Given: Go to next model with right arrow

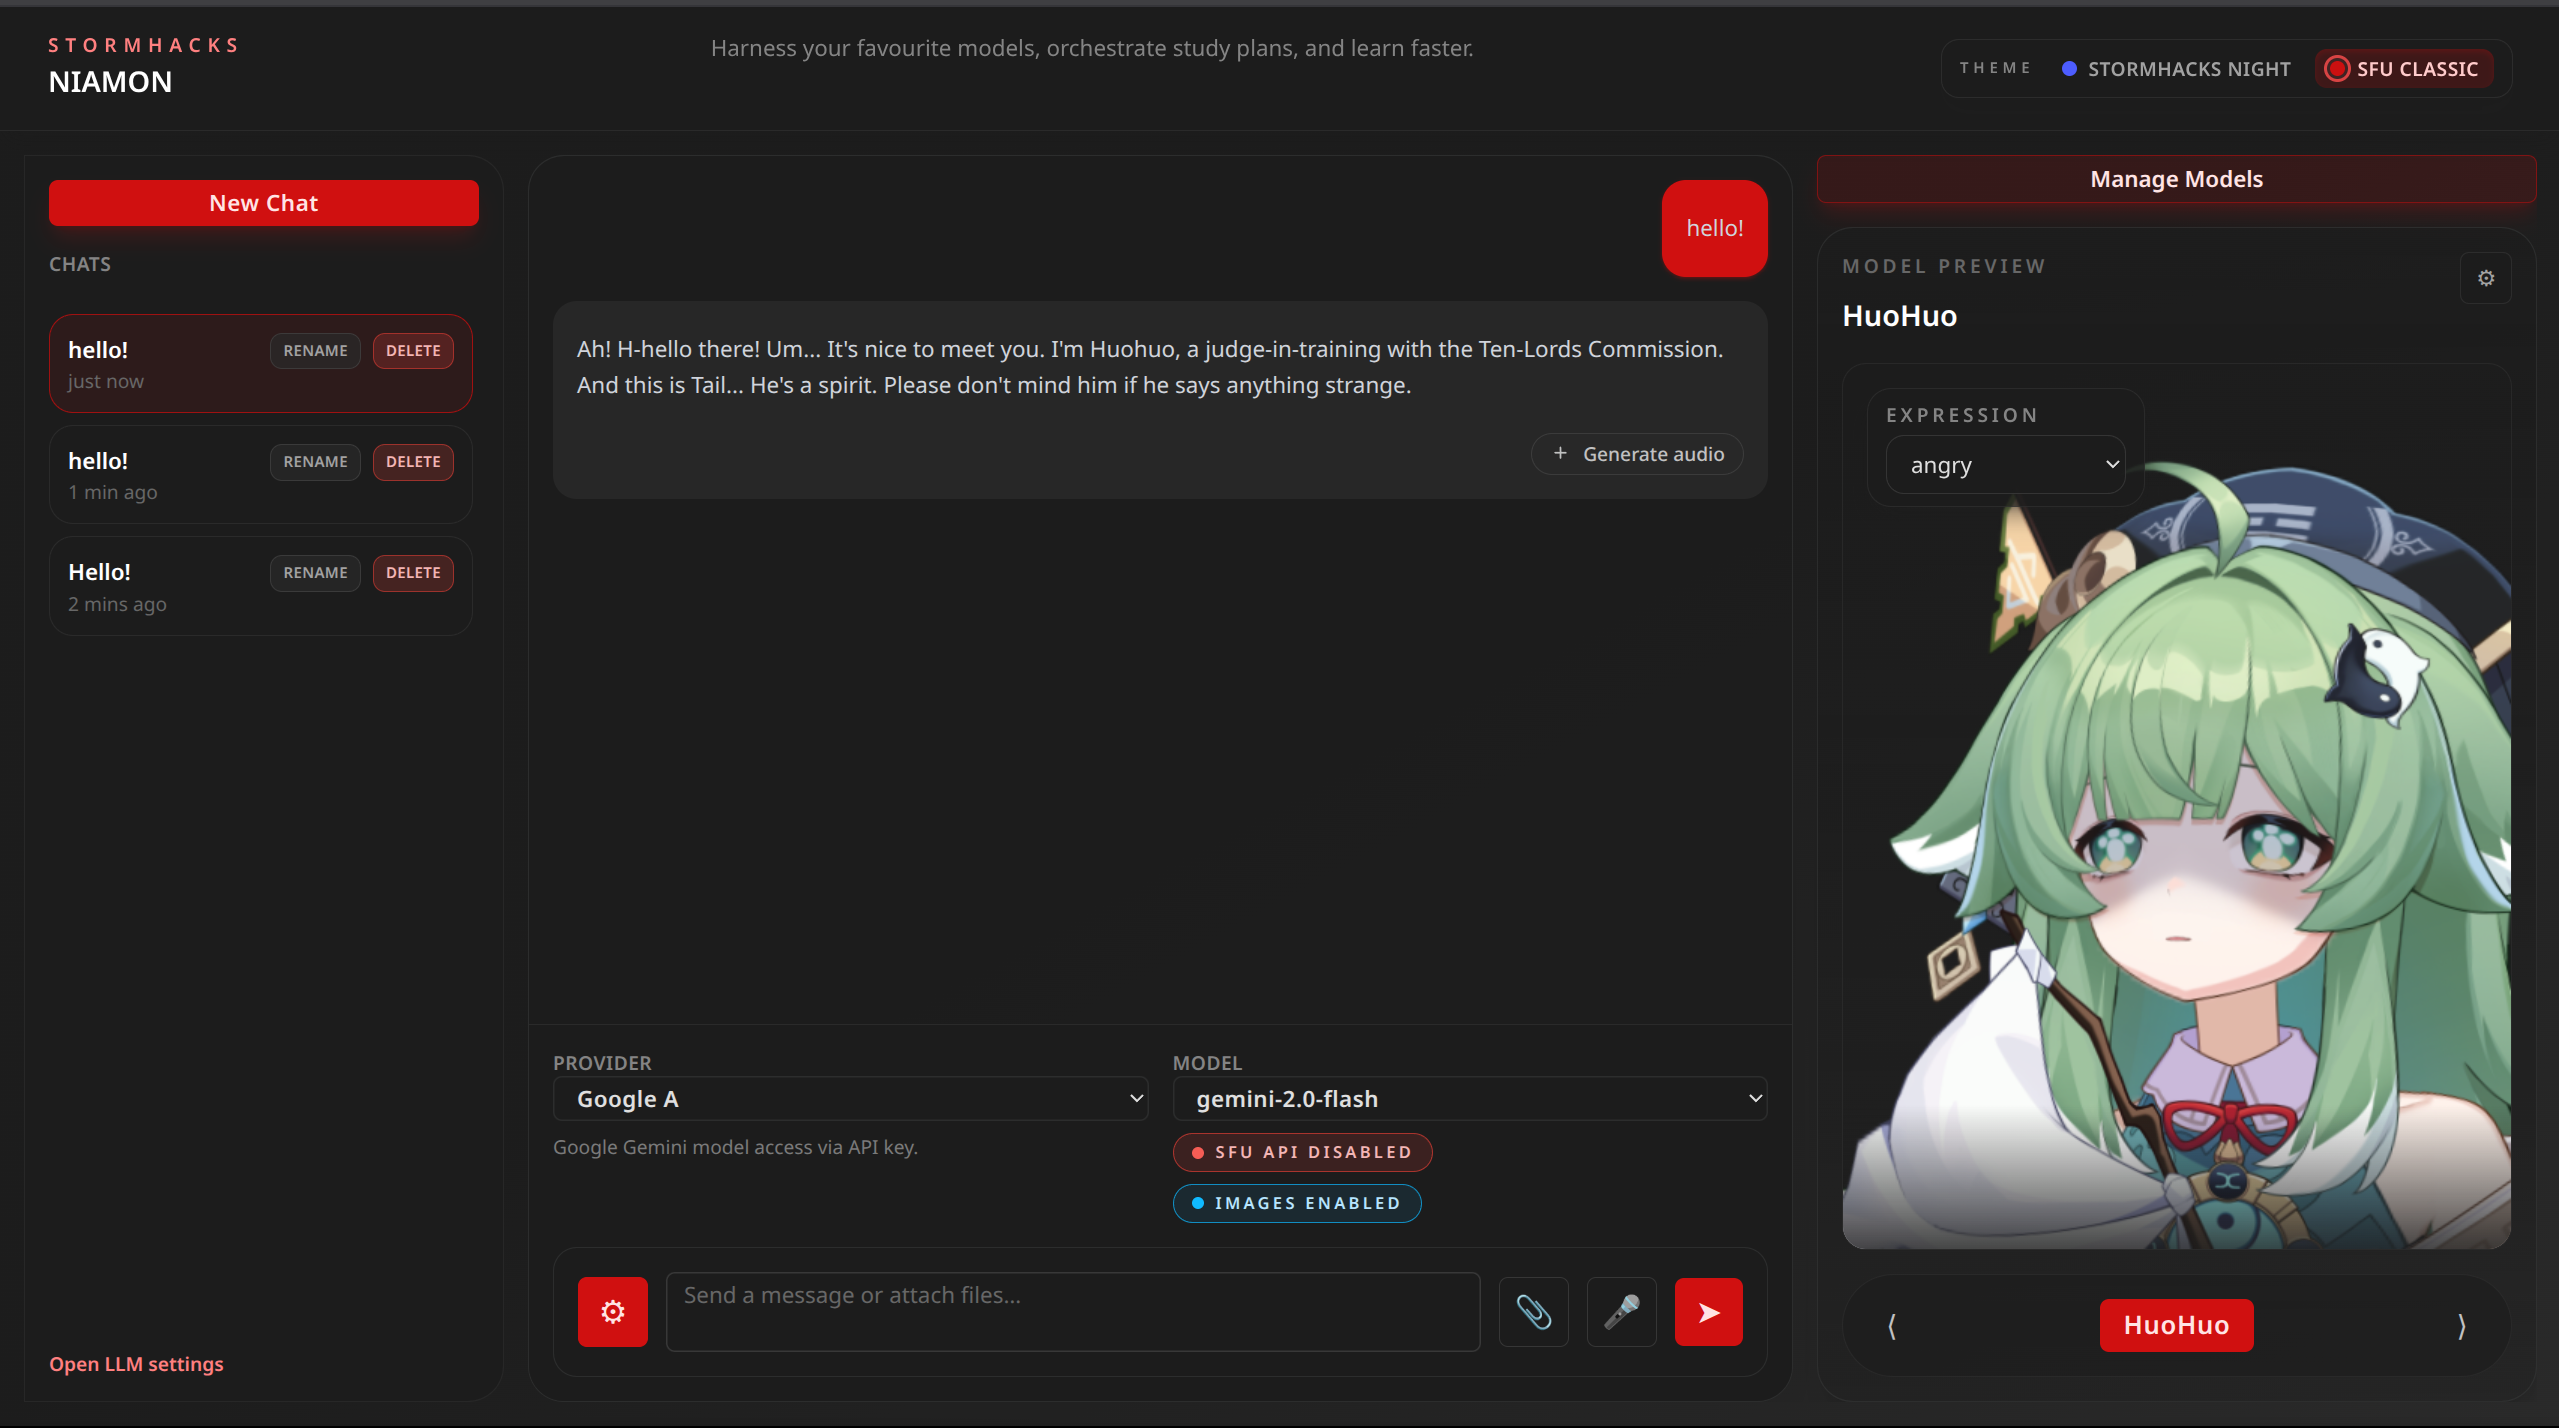Looking at the screenshot, I should 2461,1325.
